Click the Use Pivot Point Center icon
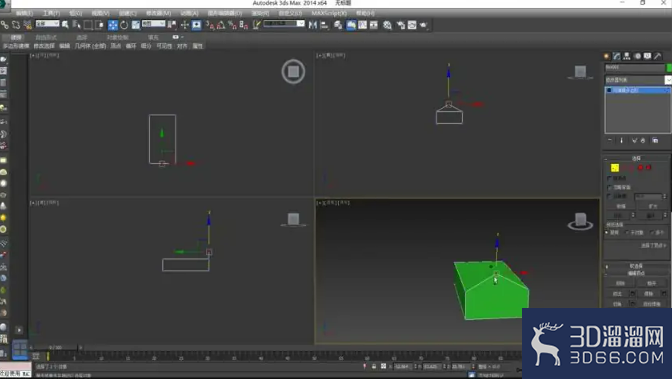672x379 pixels. coord(172,25)
